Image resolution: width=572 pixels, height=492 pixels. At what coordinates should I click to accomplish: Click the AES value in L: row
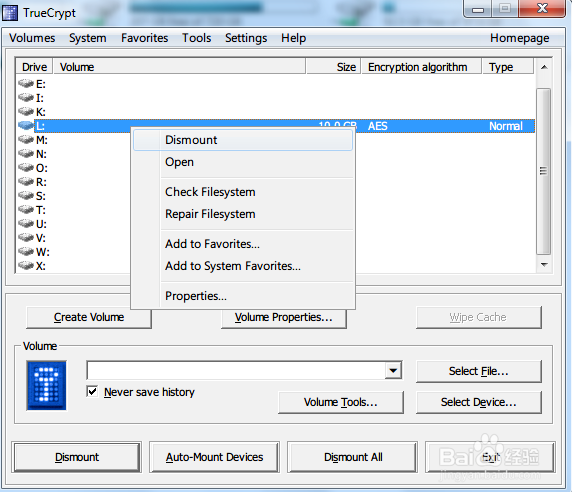(x=378, y=126)
